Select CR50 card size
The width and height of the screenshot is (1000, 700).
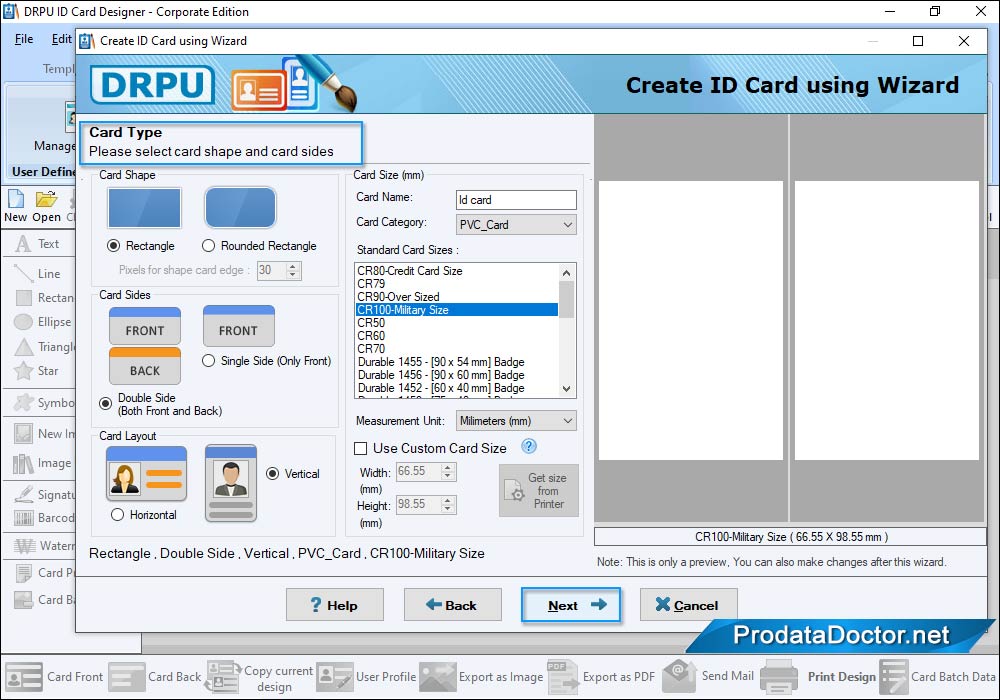pos(457,323)
